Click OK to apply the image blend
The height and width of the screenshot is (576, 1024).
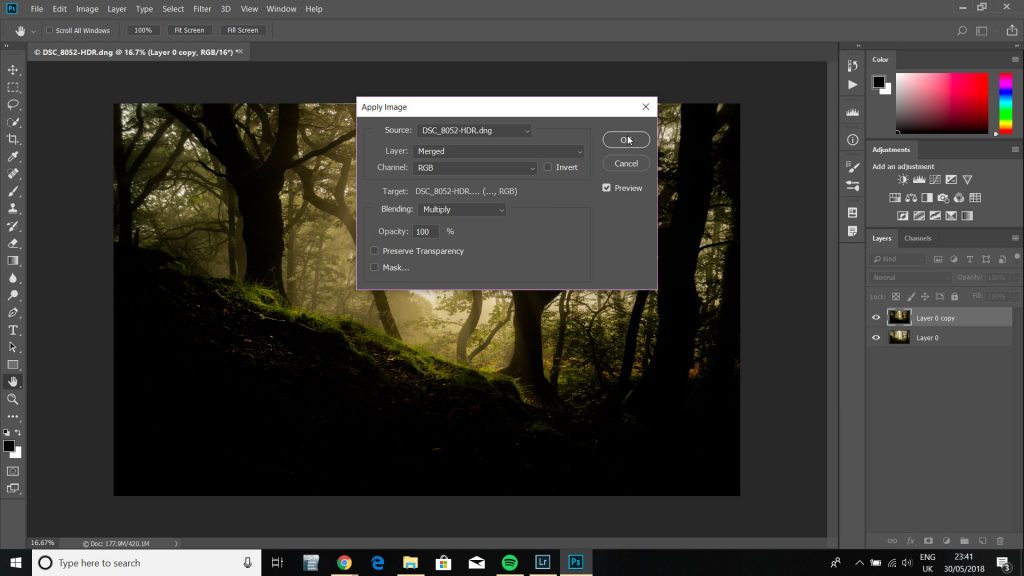point(626,140)
